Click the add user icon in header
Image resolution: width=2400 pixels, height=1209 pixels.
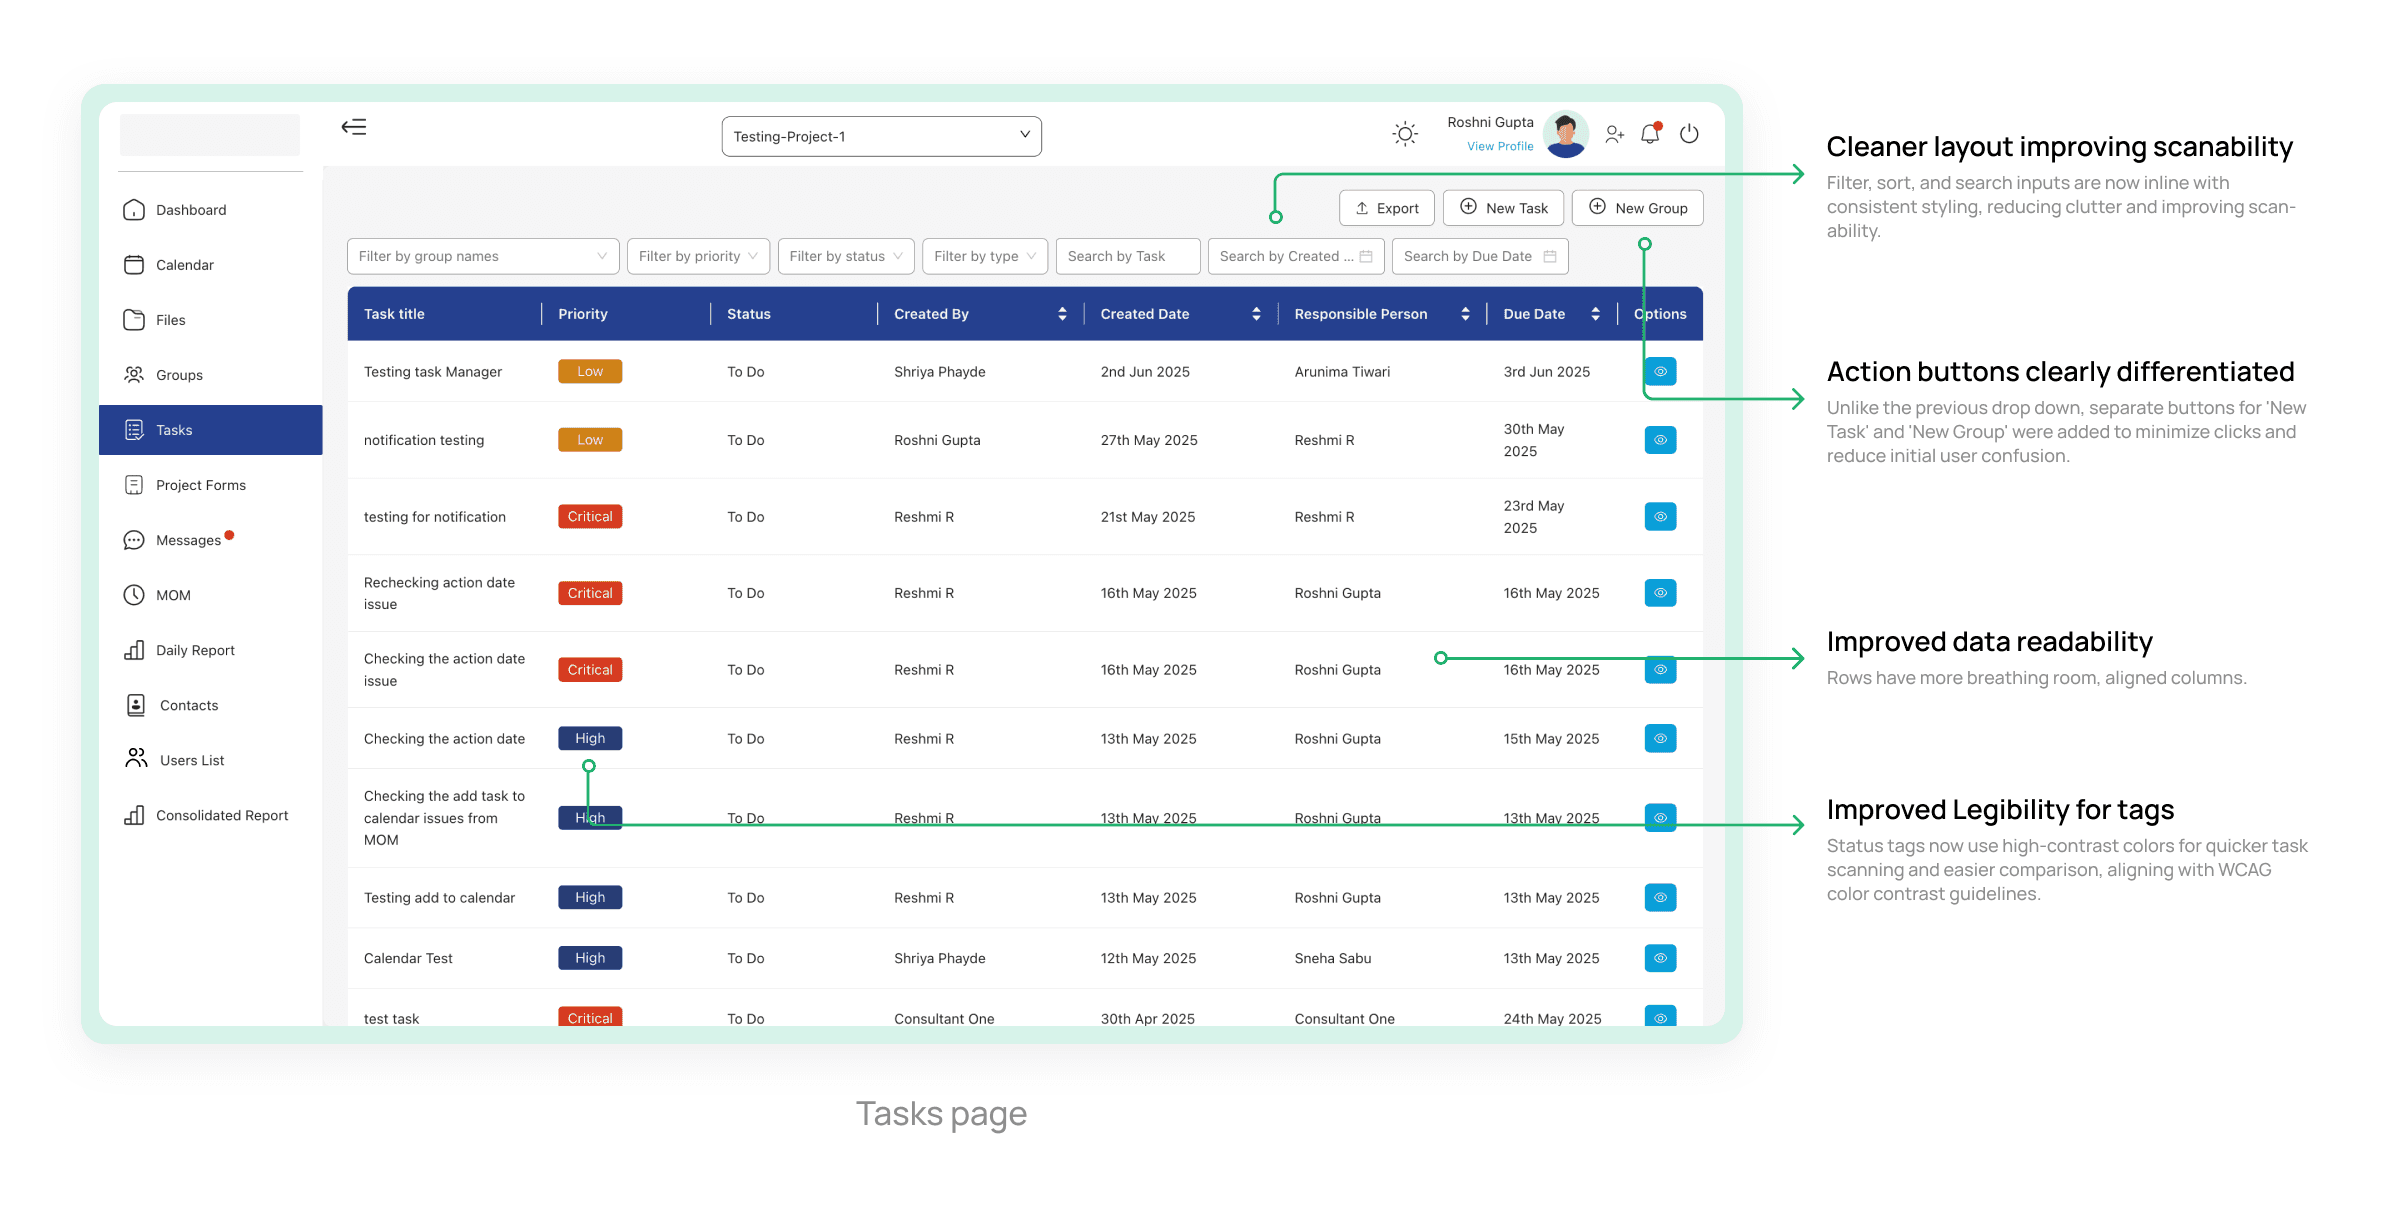pos(1614,134)
